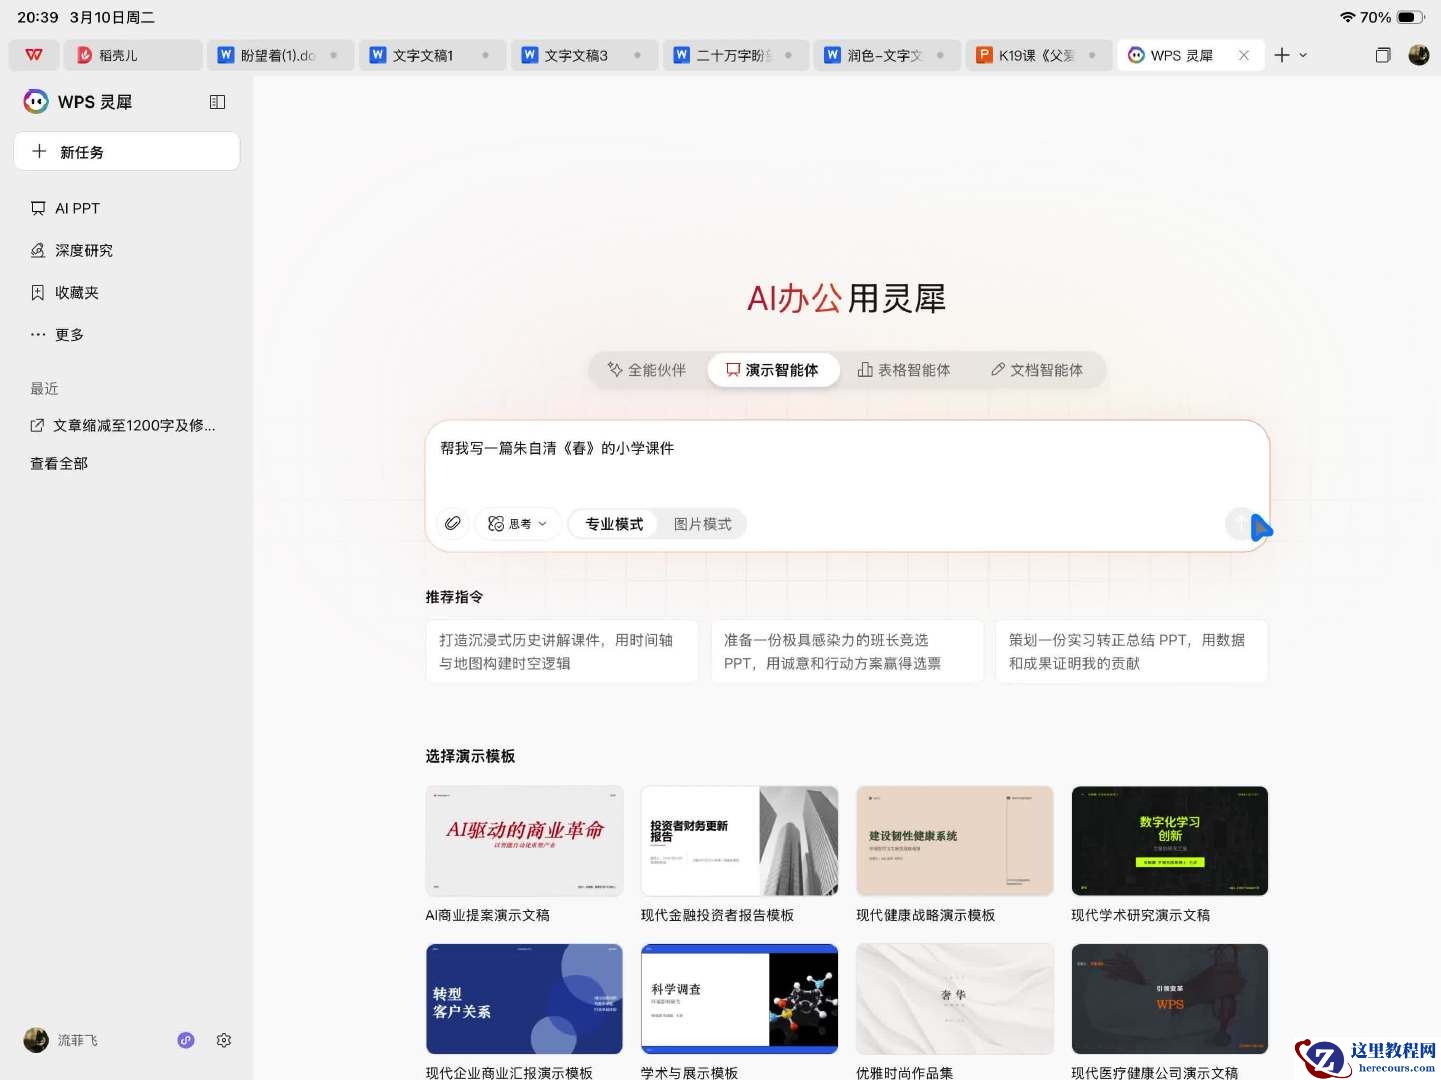The width and height of the screenshot is (1441, 1080).
Task: Collapse the sidebar with the panel icon
Action: coord(217,102)
